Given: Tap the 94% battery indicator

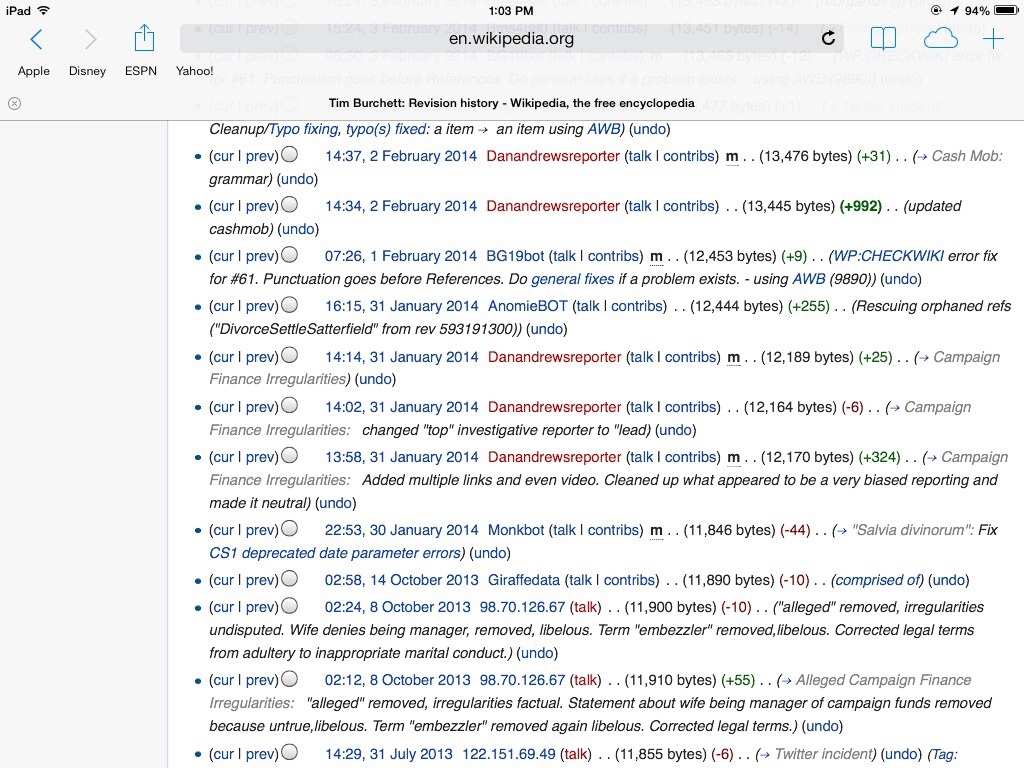Looking at the screenshot, I should point(991,10).
